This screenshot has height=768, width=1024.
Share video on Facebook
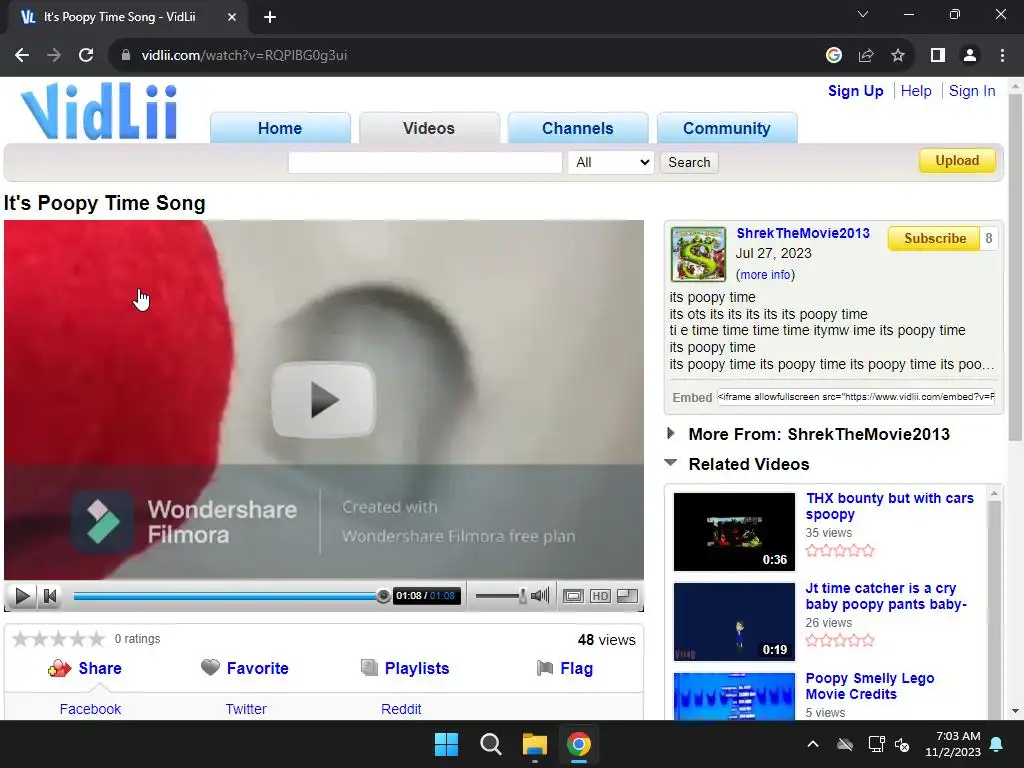click(90, 709)
